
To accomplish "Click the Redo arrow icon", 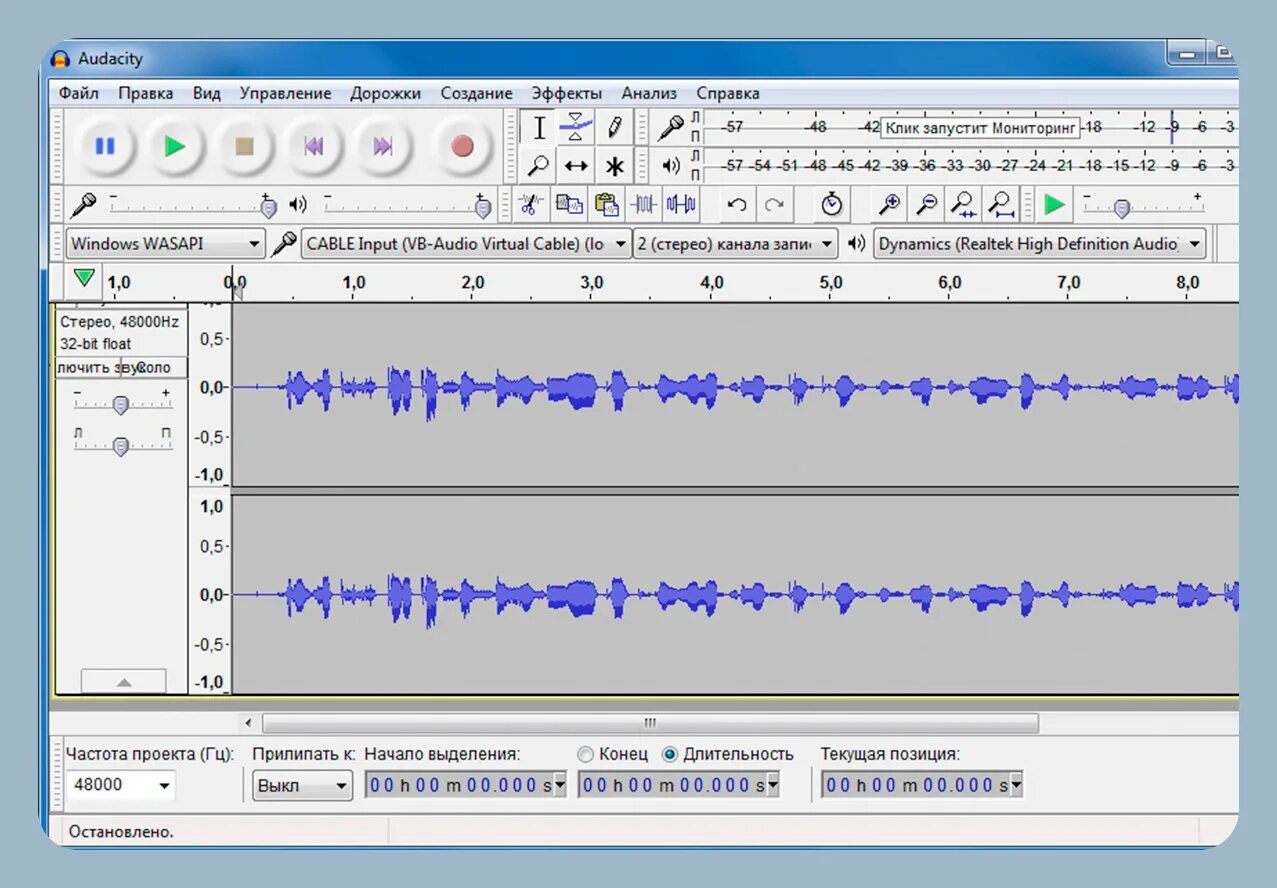I will coord(774,205).
